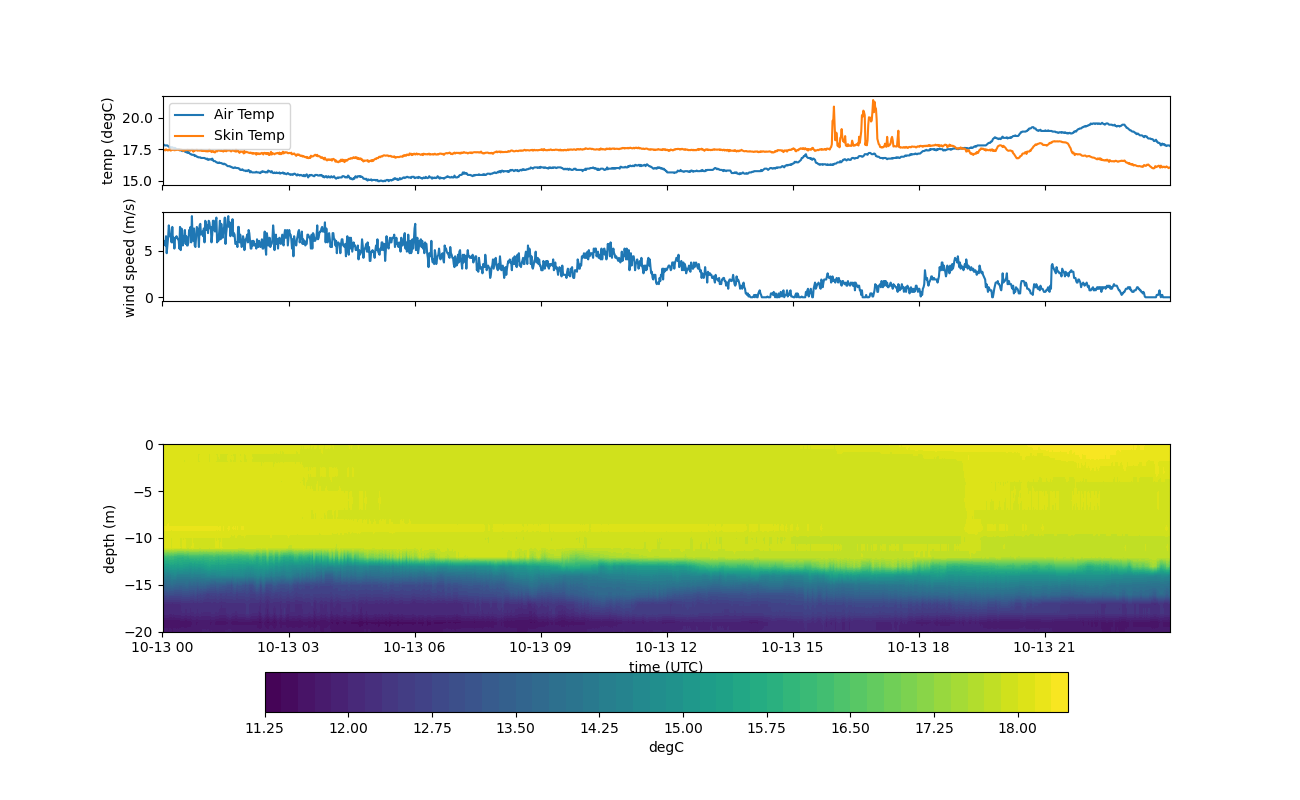The width and height of the screenshot is (1300, 800).
Task: Click the bright yellow end of the colorbar
Action: (1060, 692)
